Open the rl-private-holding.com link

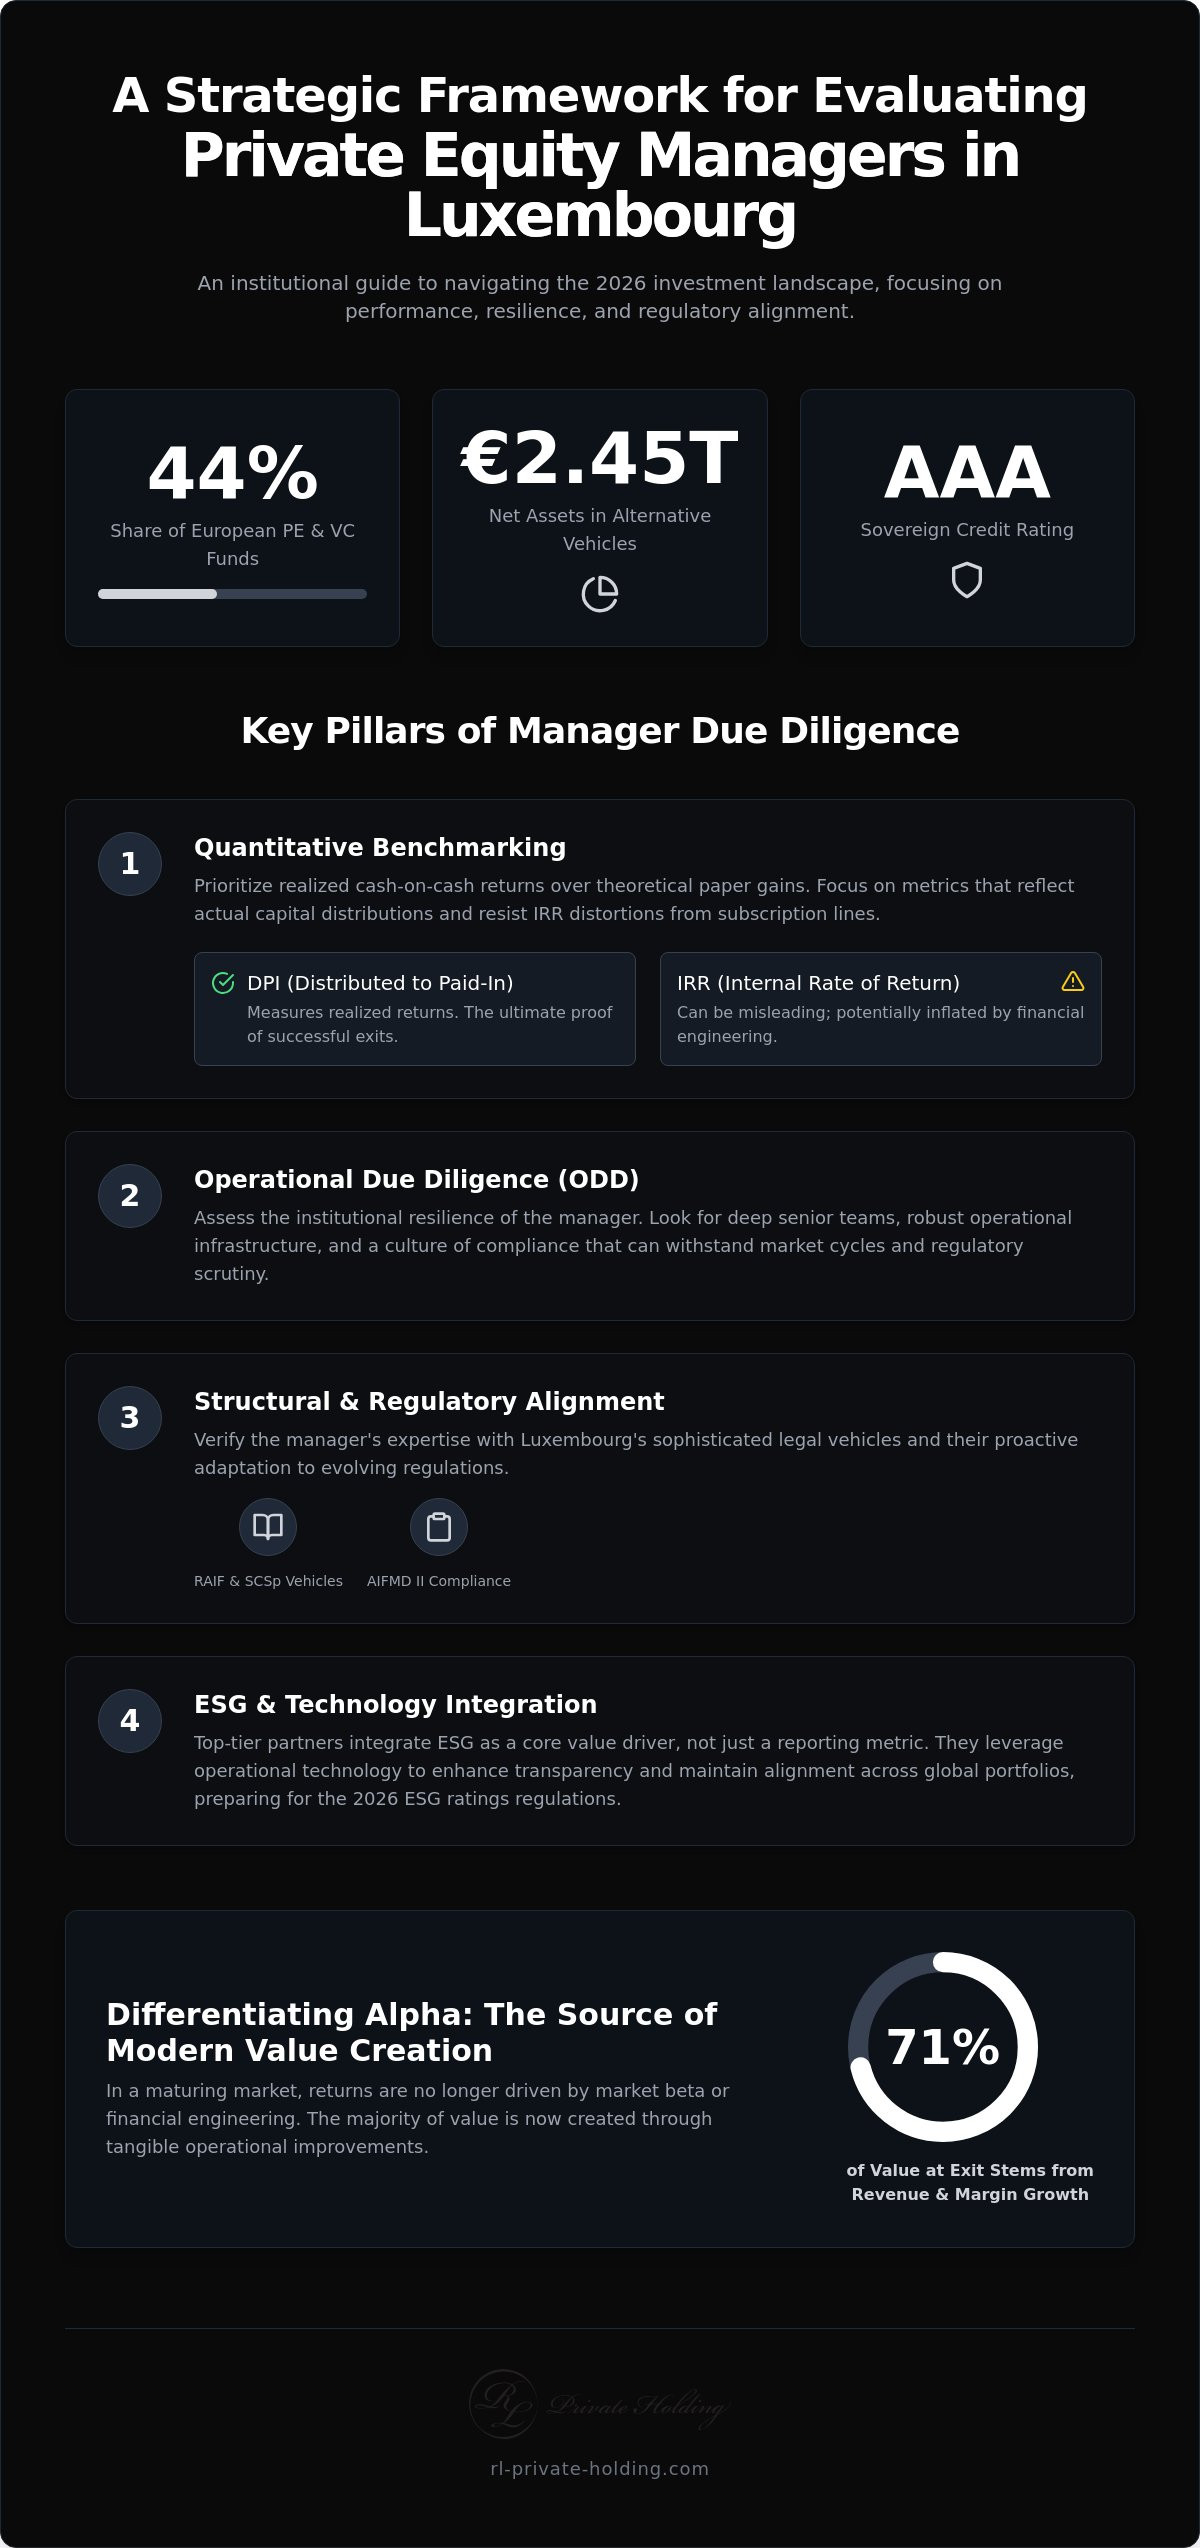coord(600,2468)
